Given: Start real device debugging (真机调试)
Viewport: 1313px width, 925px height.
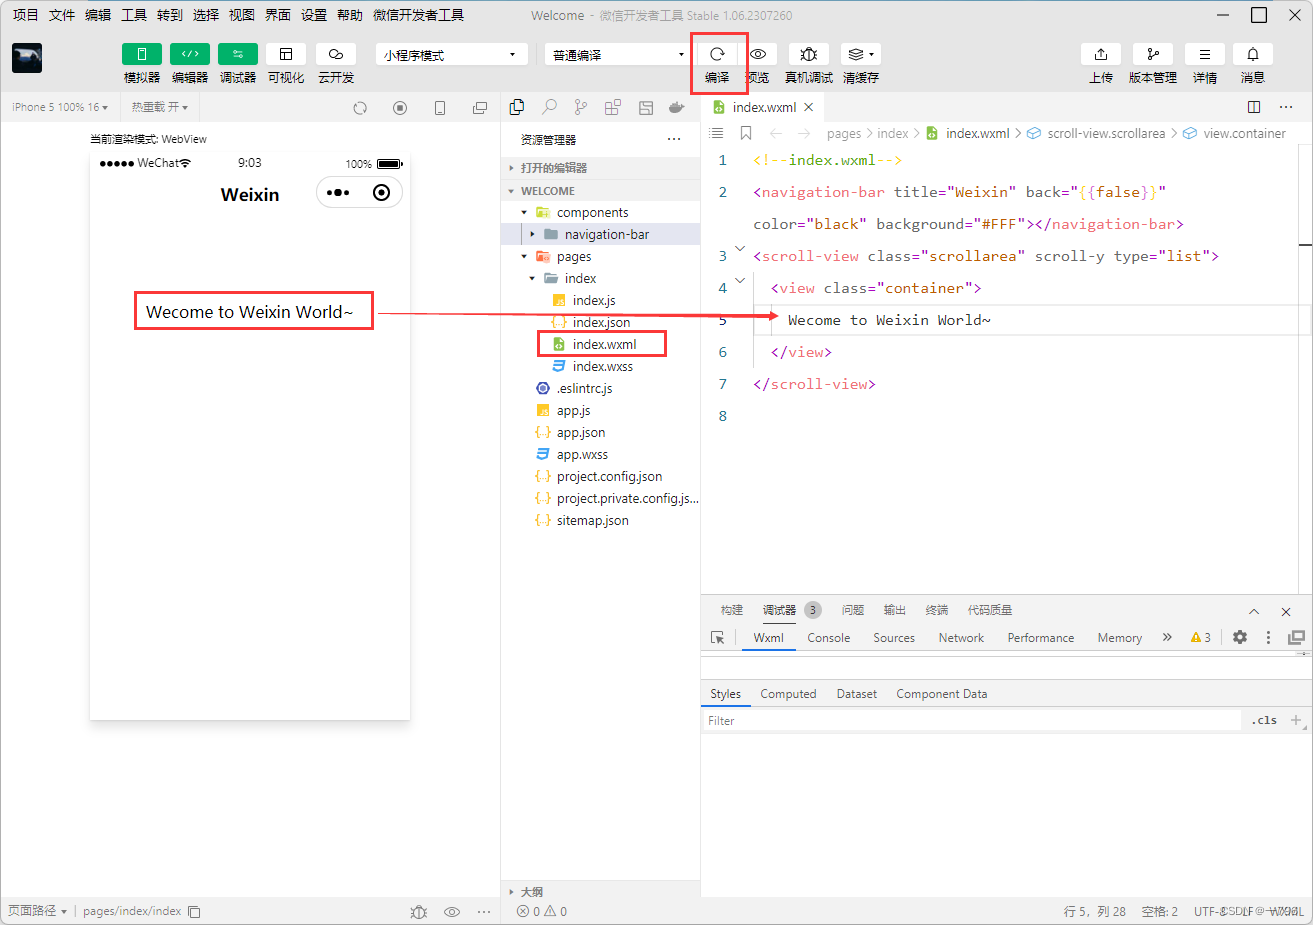Looking at the screenshot, I should [809, 54].
